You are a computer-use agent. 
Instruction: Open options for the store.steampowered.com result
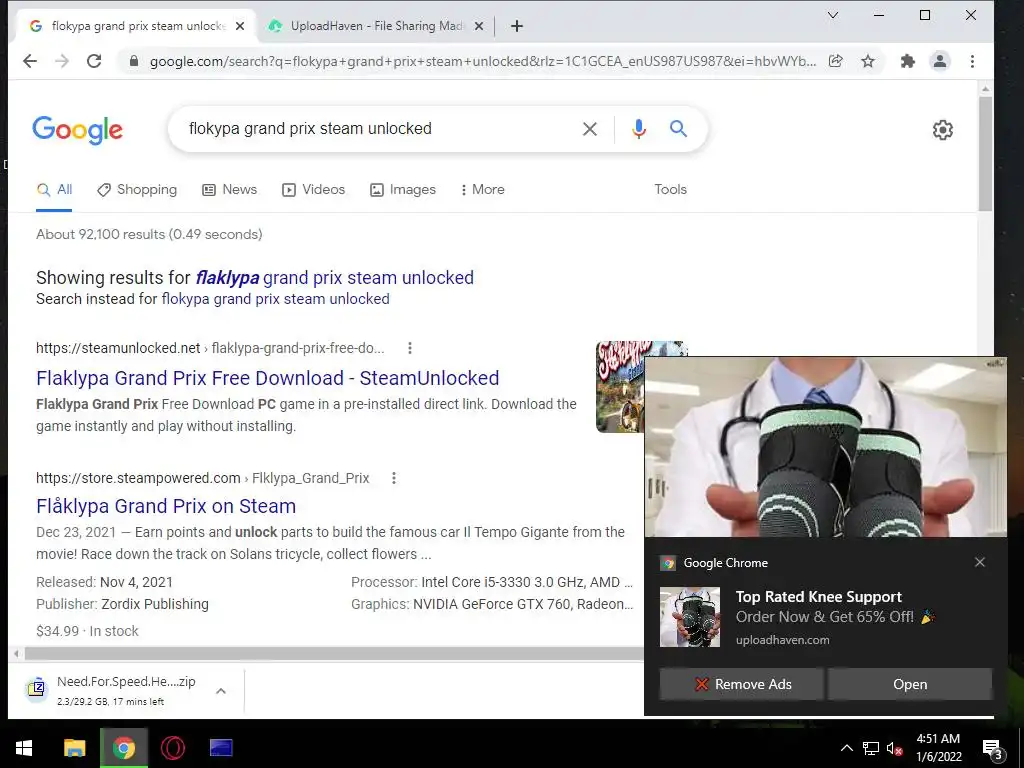394,478
